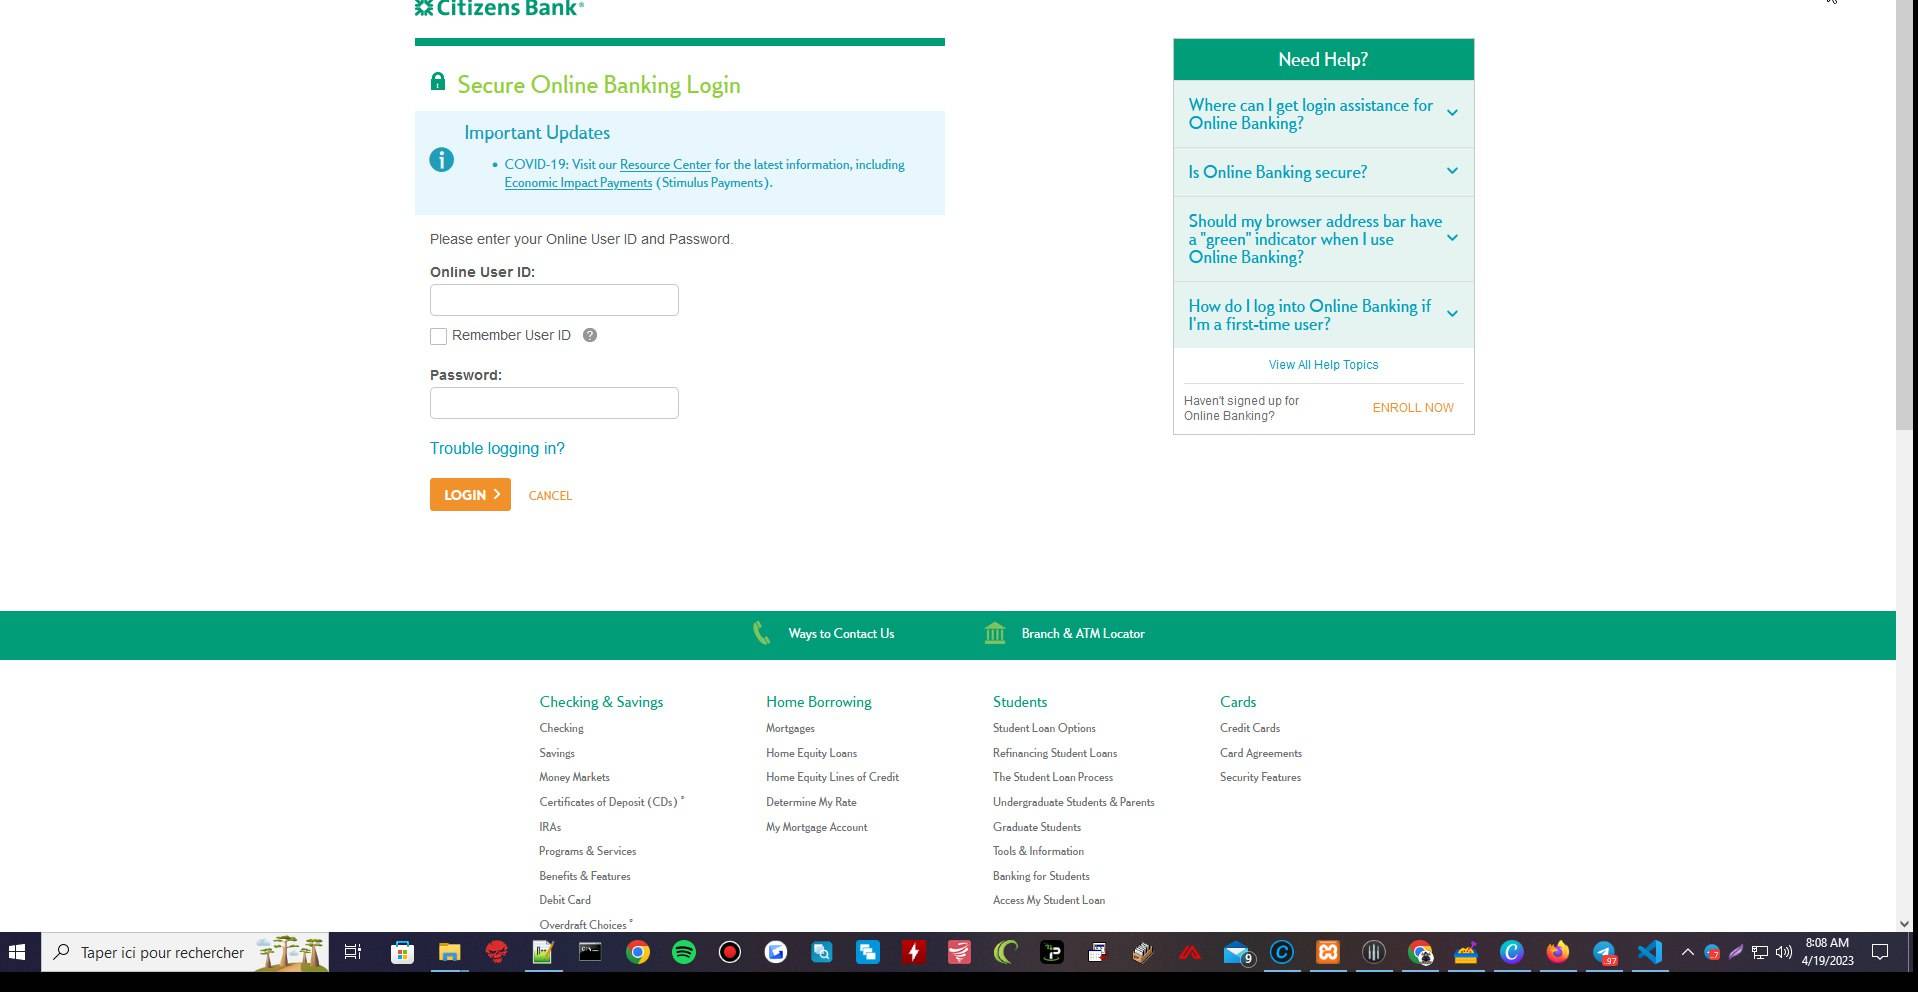Image resolution: width=1918 pixels, height=992 pixels.
Task: Open My Mortgage Account link
Action: (816, 827)
